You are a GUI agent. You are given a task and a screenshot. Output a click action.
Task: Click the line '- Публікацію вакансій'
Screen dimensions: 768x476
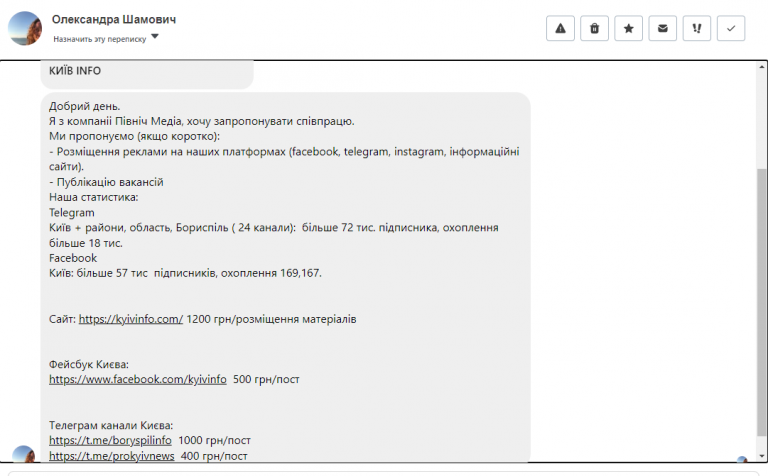106,182
